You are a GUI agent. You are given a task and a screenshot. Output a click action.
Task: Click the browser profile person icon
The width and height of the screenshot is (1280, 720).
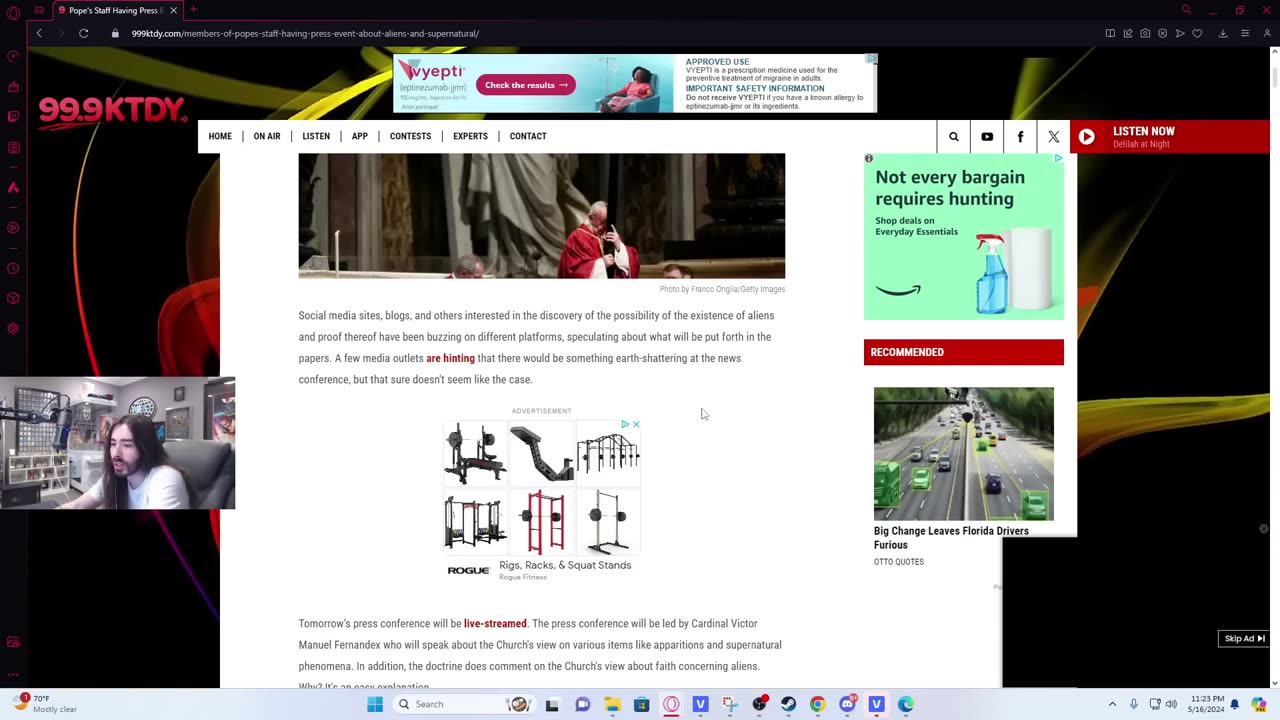[1268, 33]
